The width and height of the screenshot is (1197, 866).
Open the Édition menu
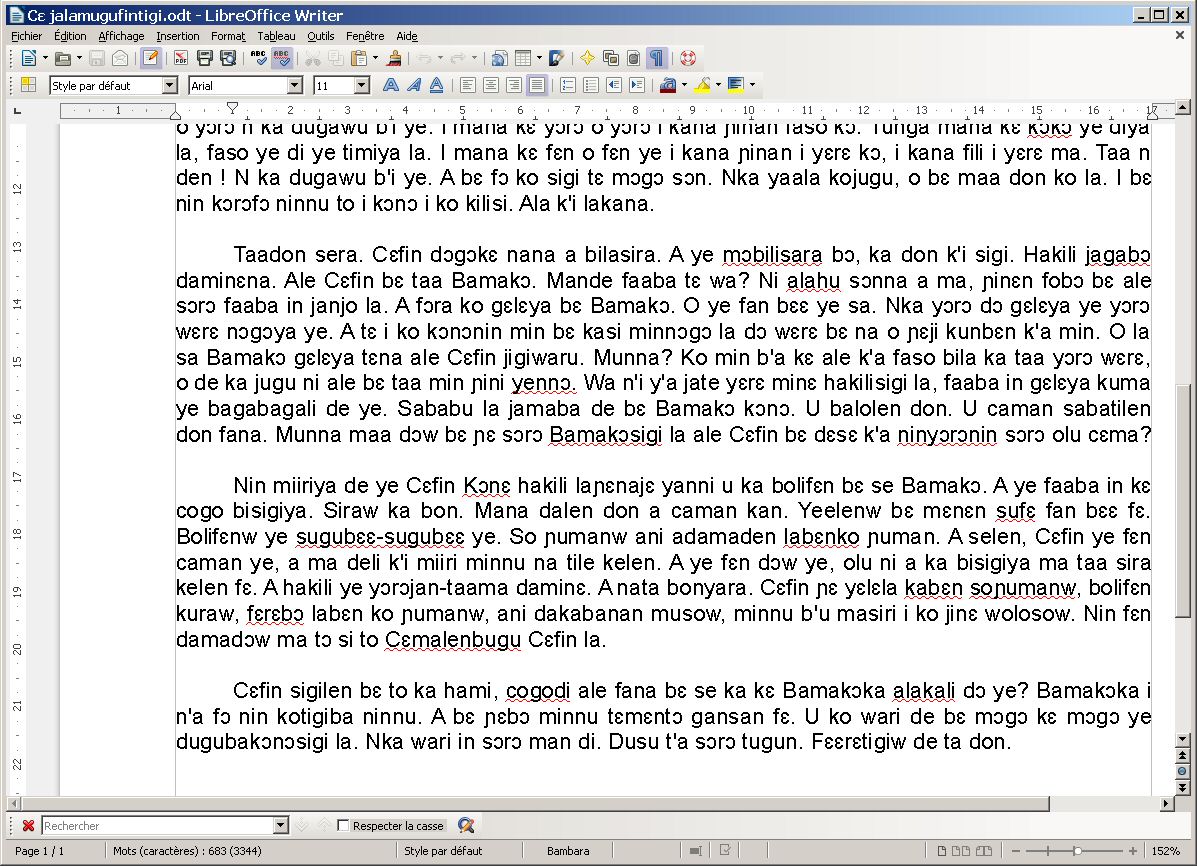(x=70, y=36)
